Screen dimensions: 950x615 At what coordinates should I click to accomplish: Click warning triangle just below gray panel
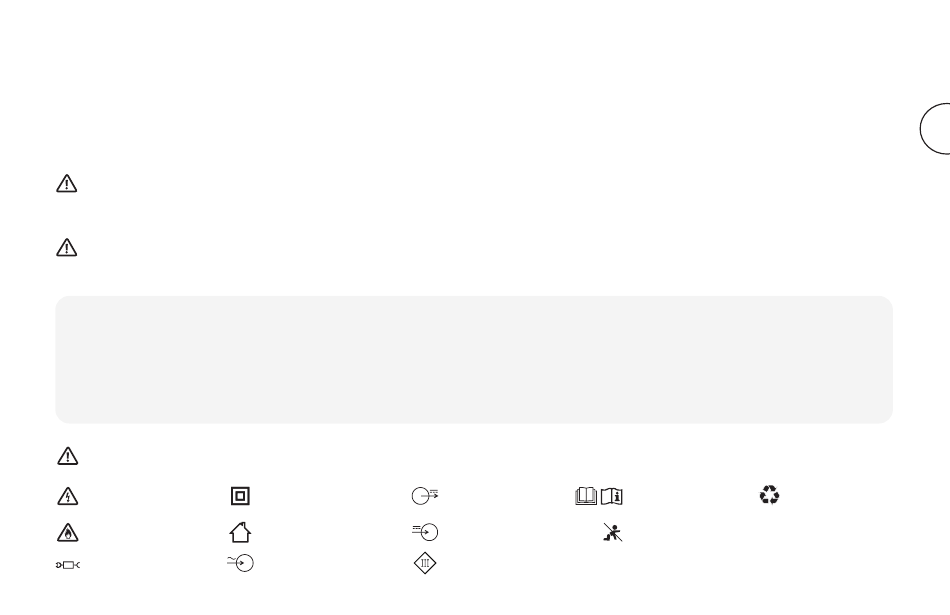67,456
